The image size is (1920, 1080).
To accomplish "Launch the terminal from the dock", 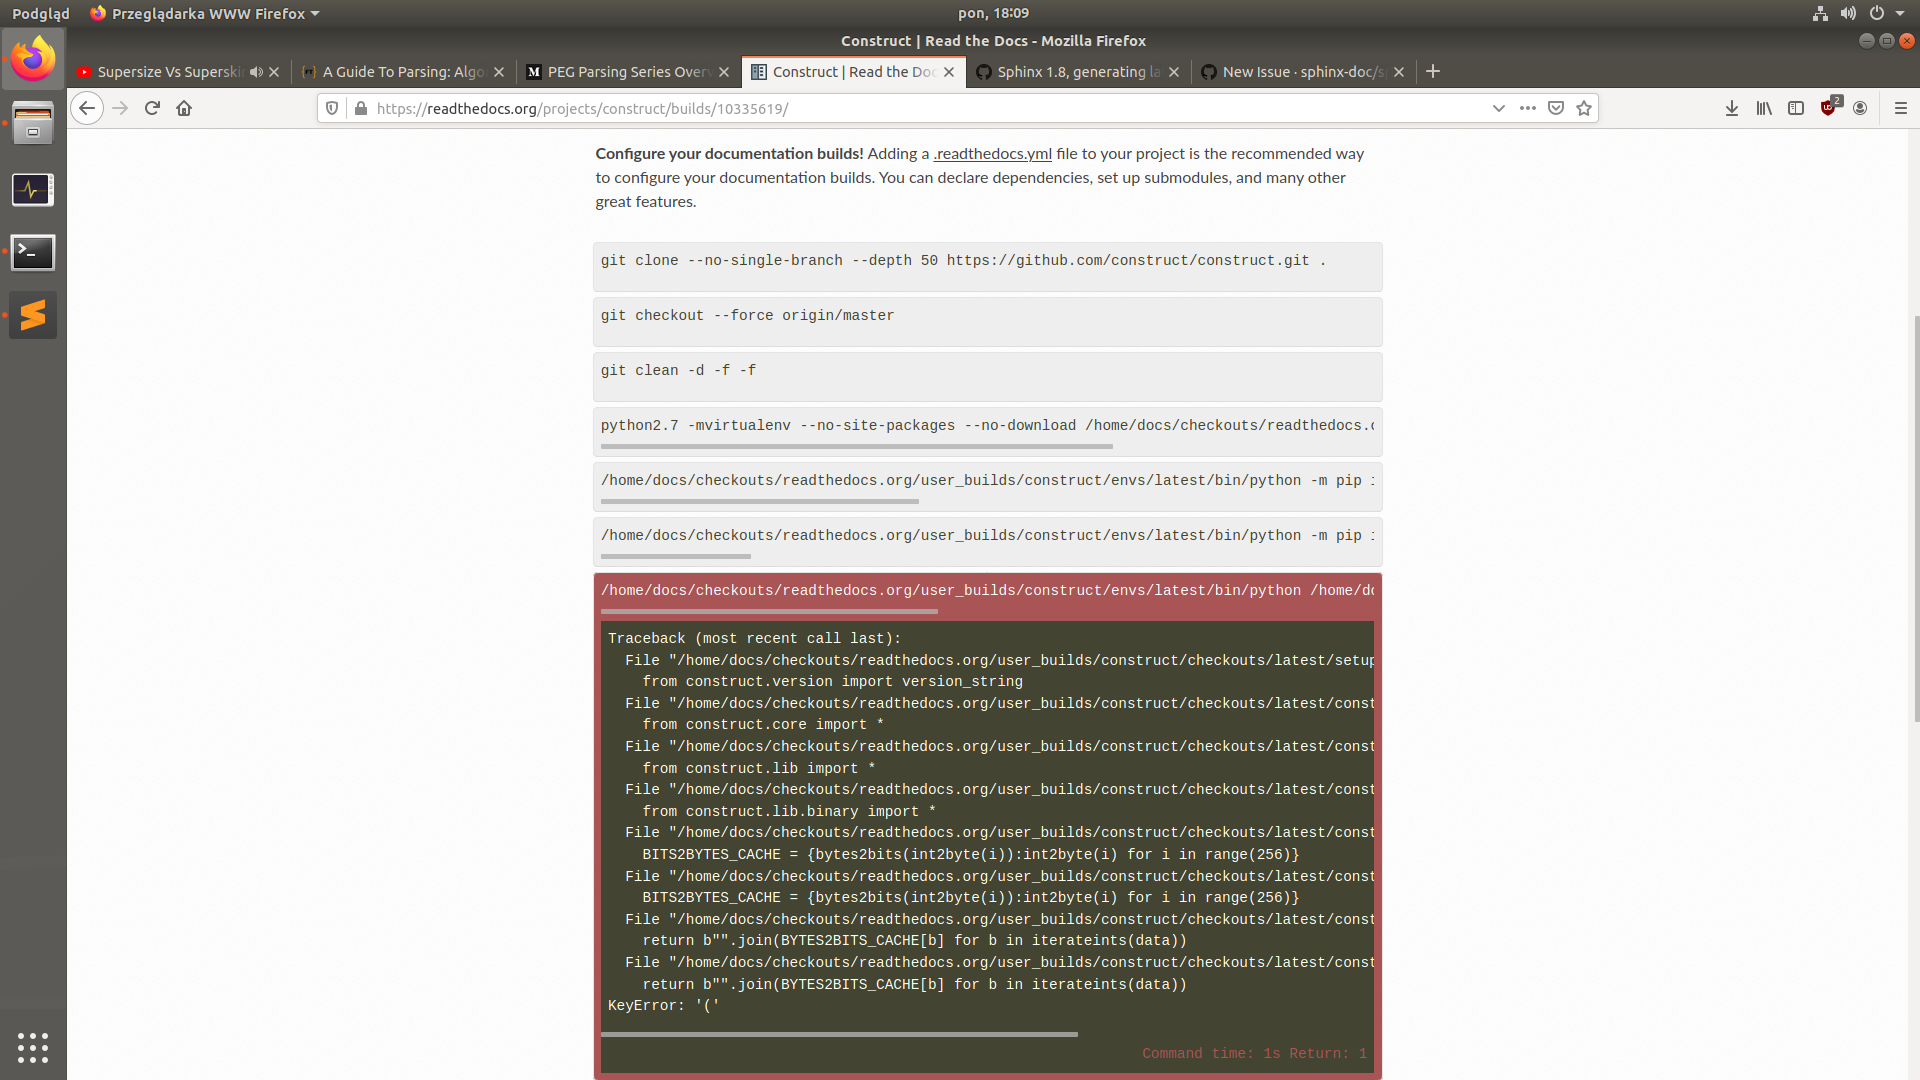I will pos(33,252).
